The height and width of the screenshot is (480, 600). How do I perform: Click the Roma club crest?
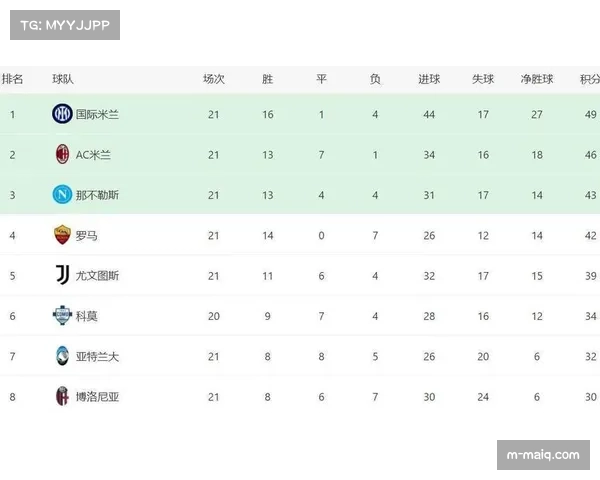coord(62,235)
